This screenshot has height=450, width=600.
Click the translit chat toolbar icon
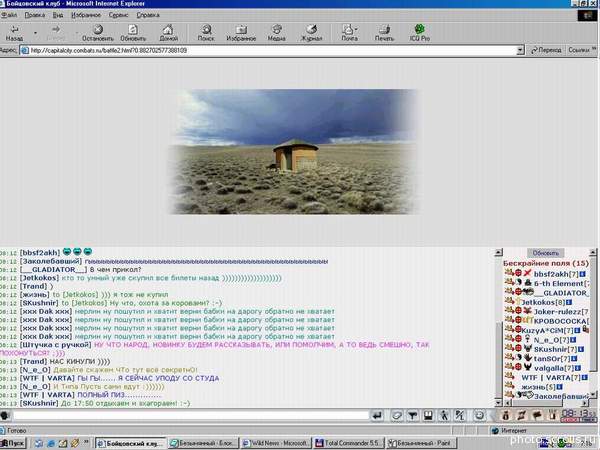[x=460, y=416]
